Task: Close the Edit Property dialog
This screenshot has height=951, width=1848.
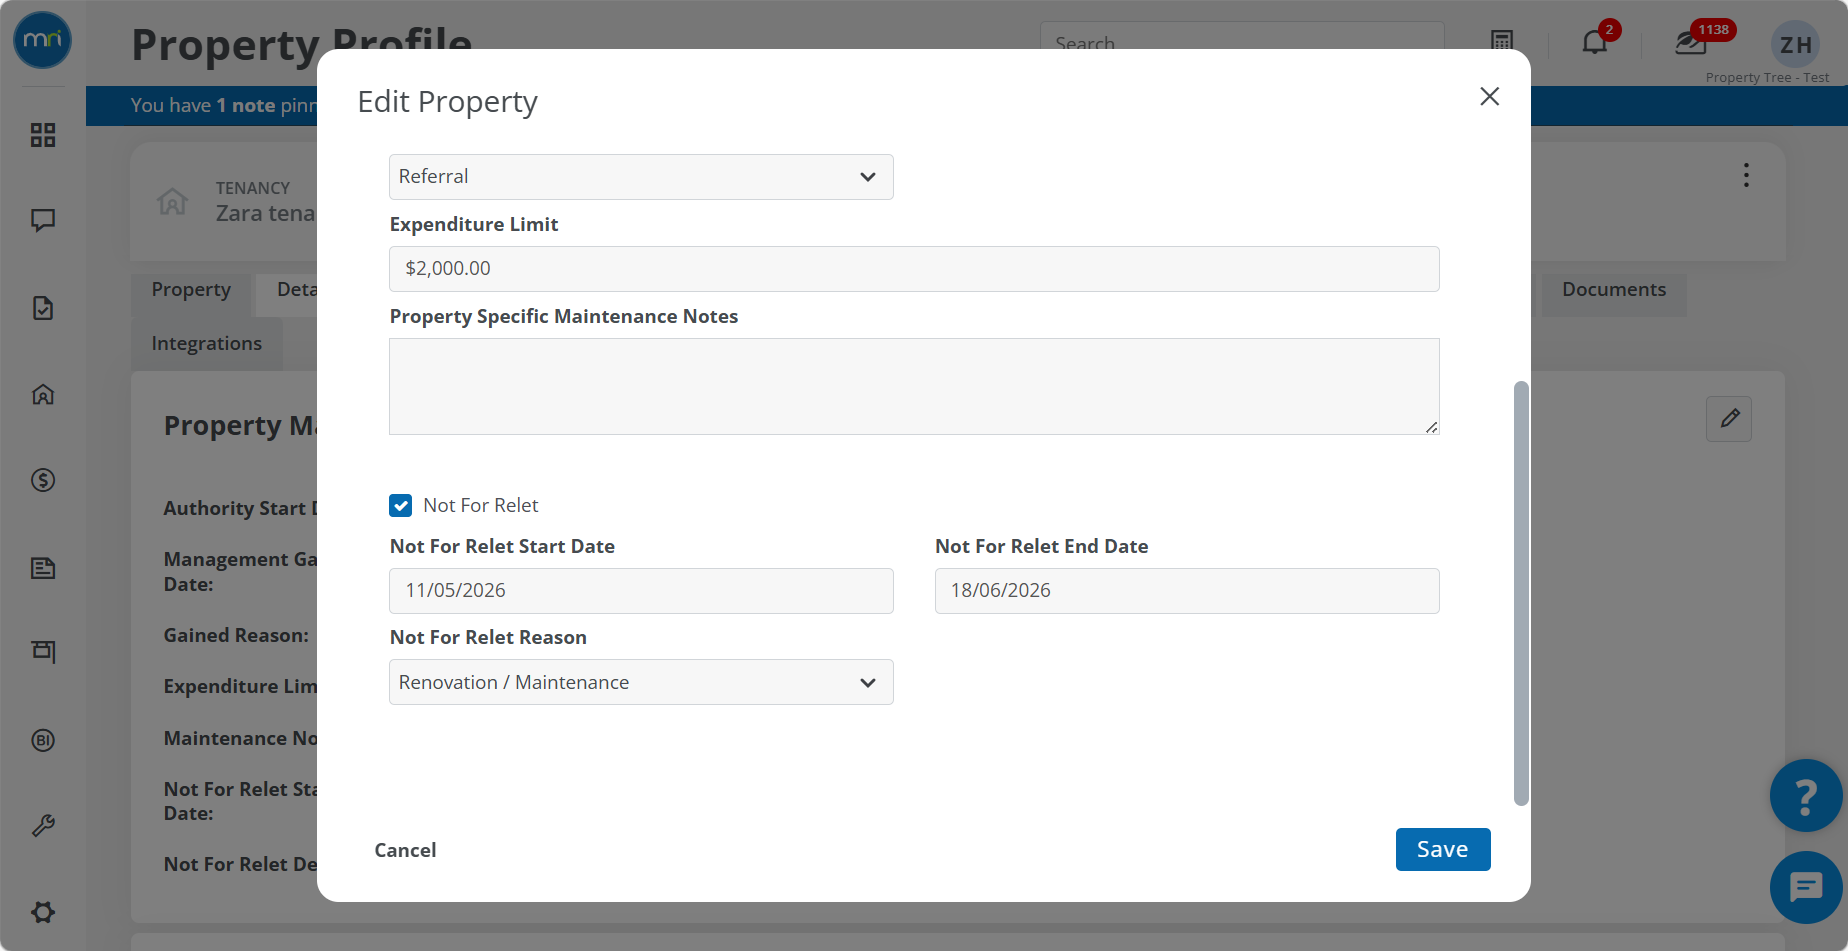Action: [x=1490, y=96]
